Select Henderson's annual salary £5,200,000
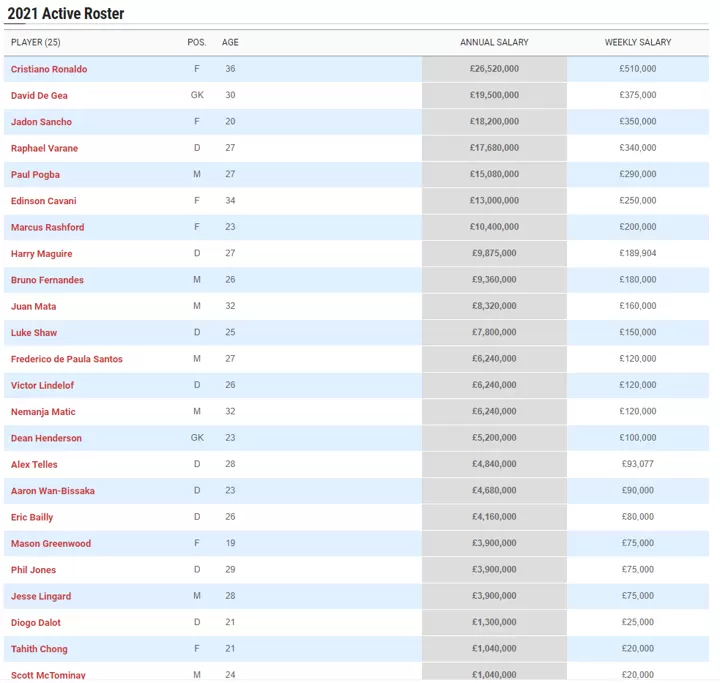This screenshot has width=720, height=683. pos(495,438)
